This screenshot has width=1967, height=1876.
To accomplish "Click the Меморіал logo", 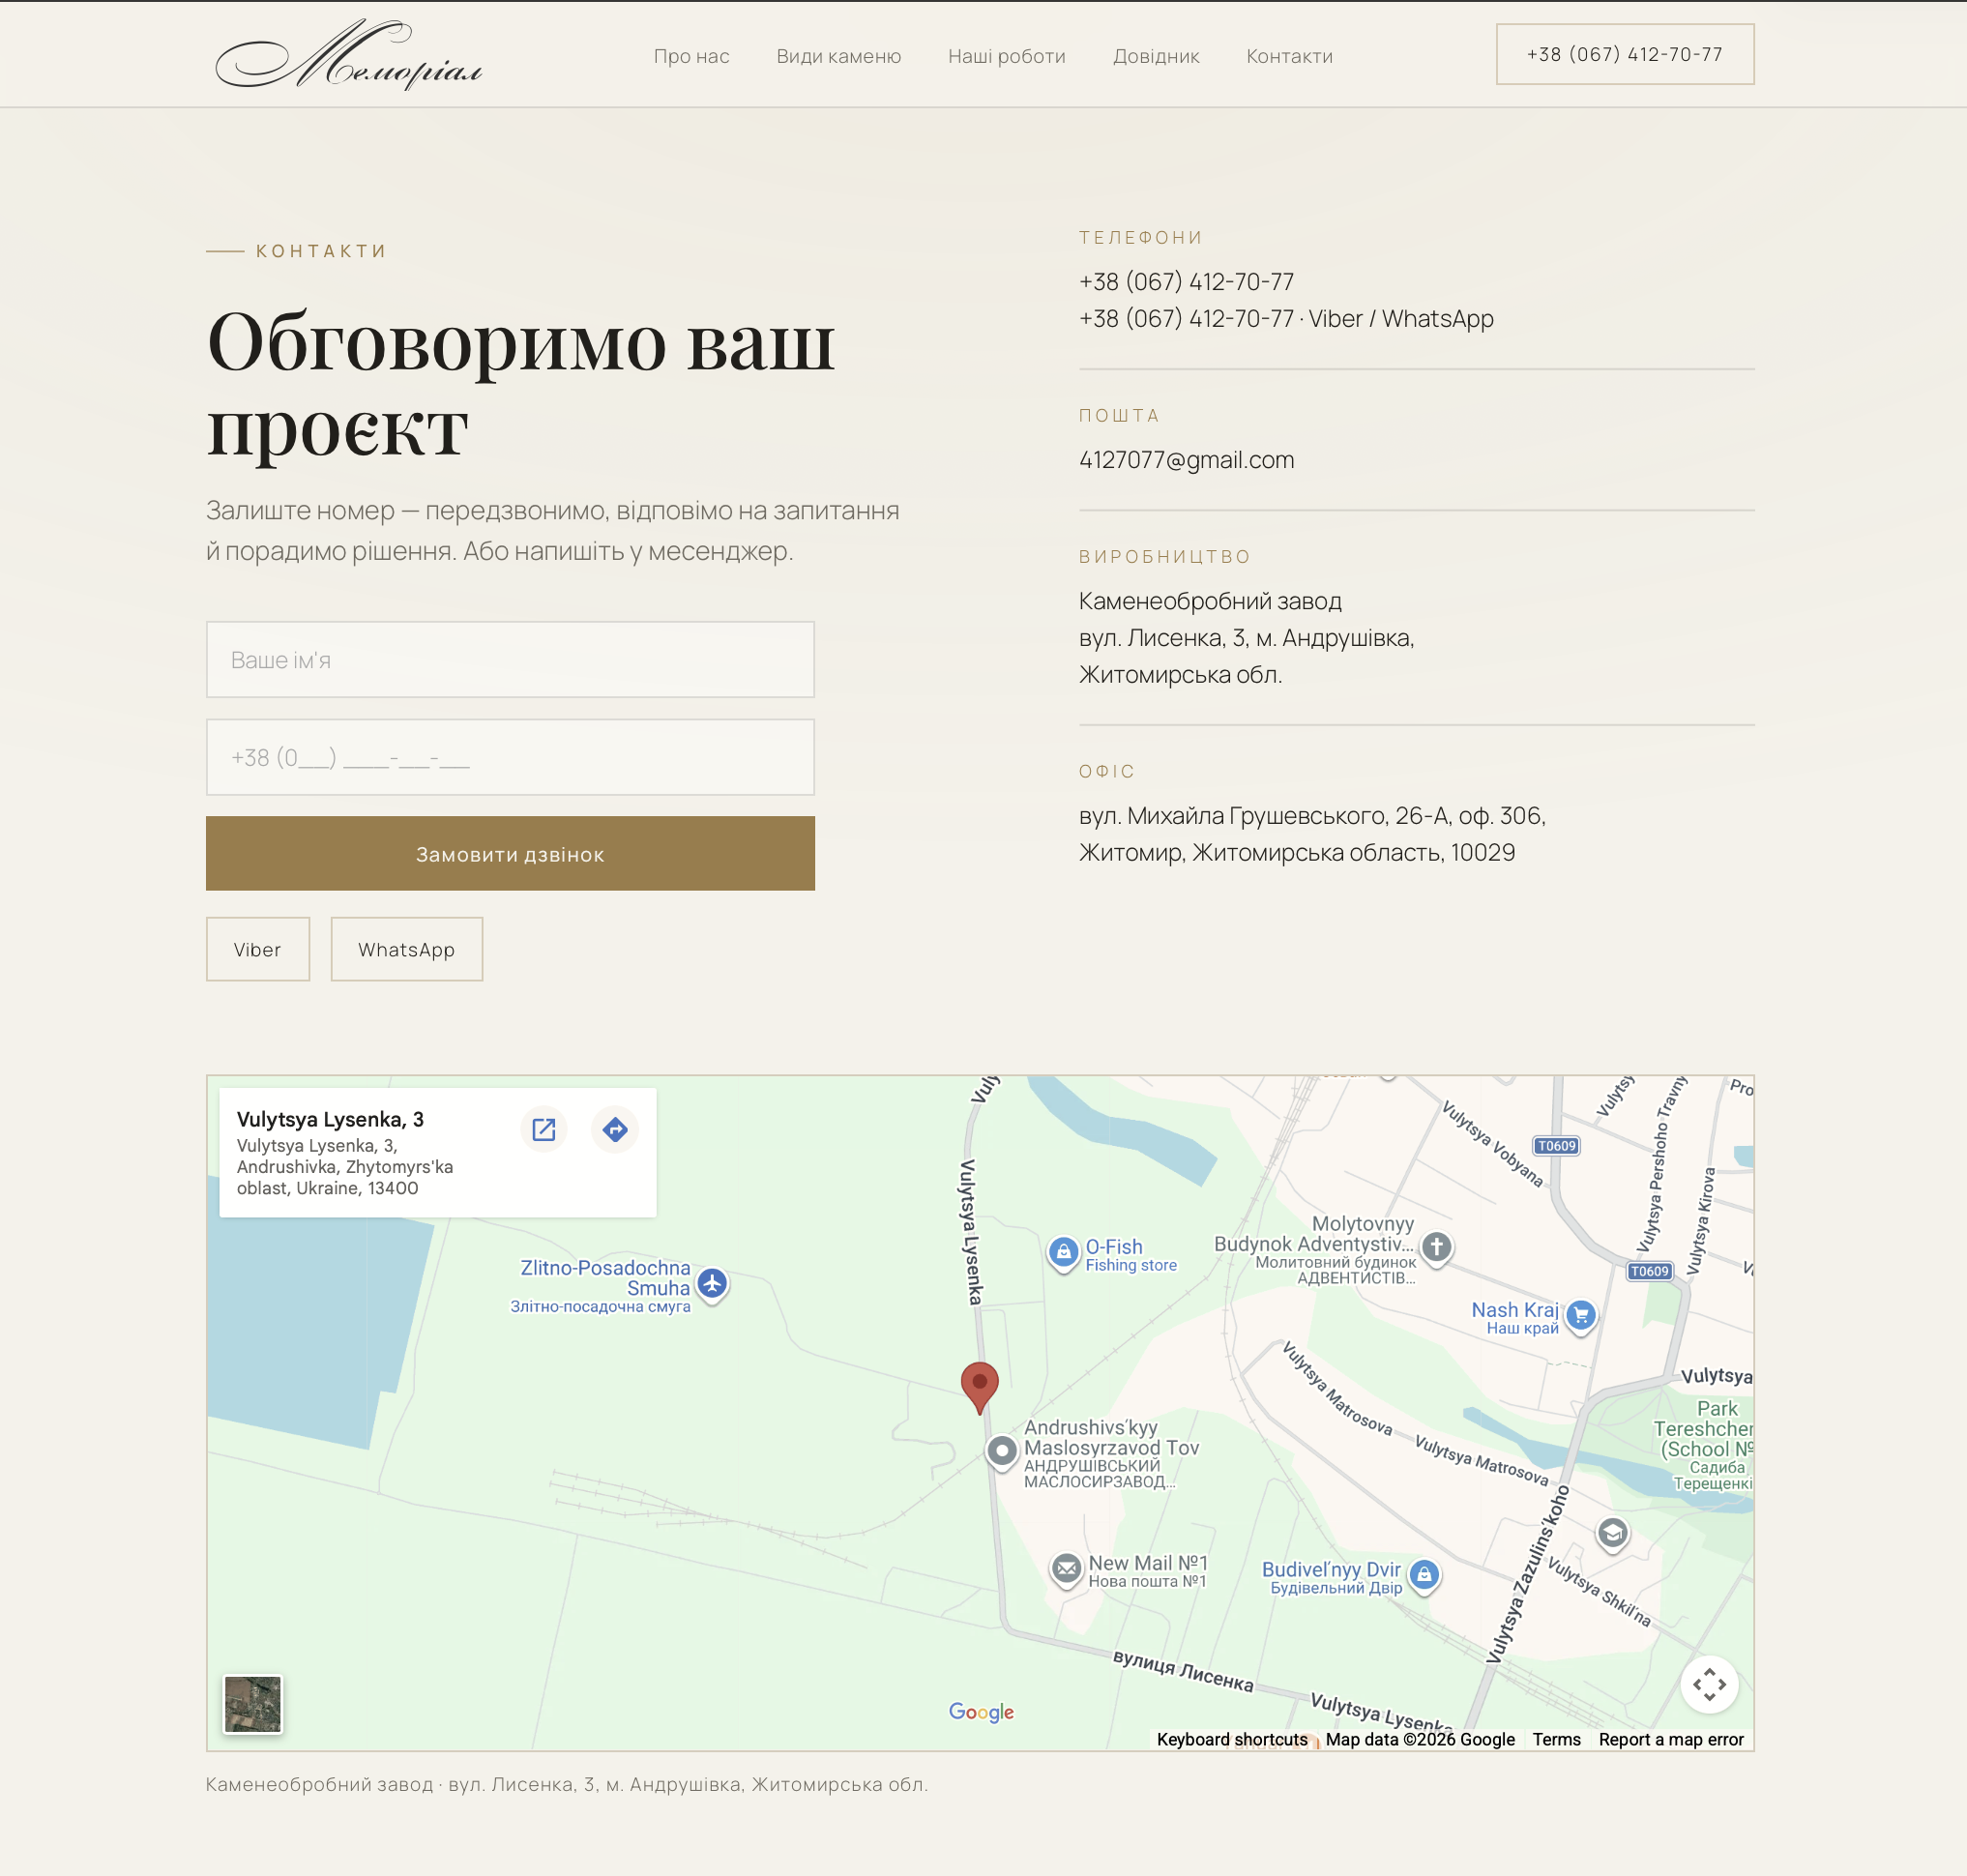I will tap(349, 55).
